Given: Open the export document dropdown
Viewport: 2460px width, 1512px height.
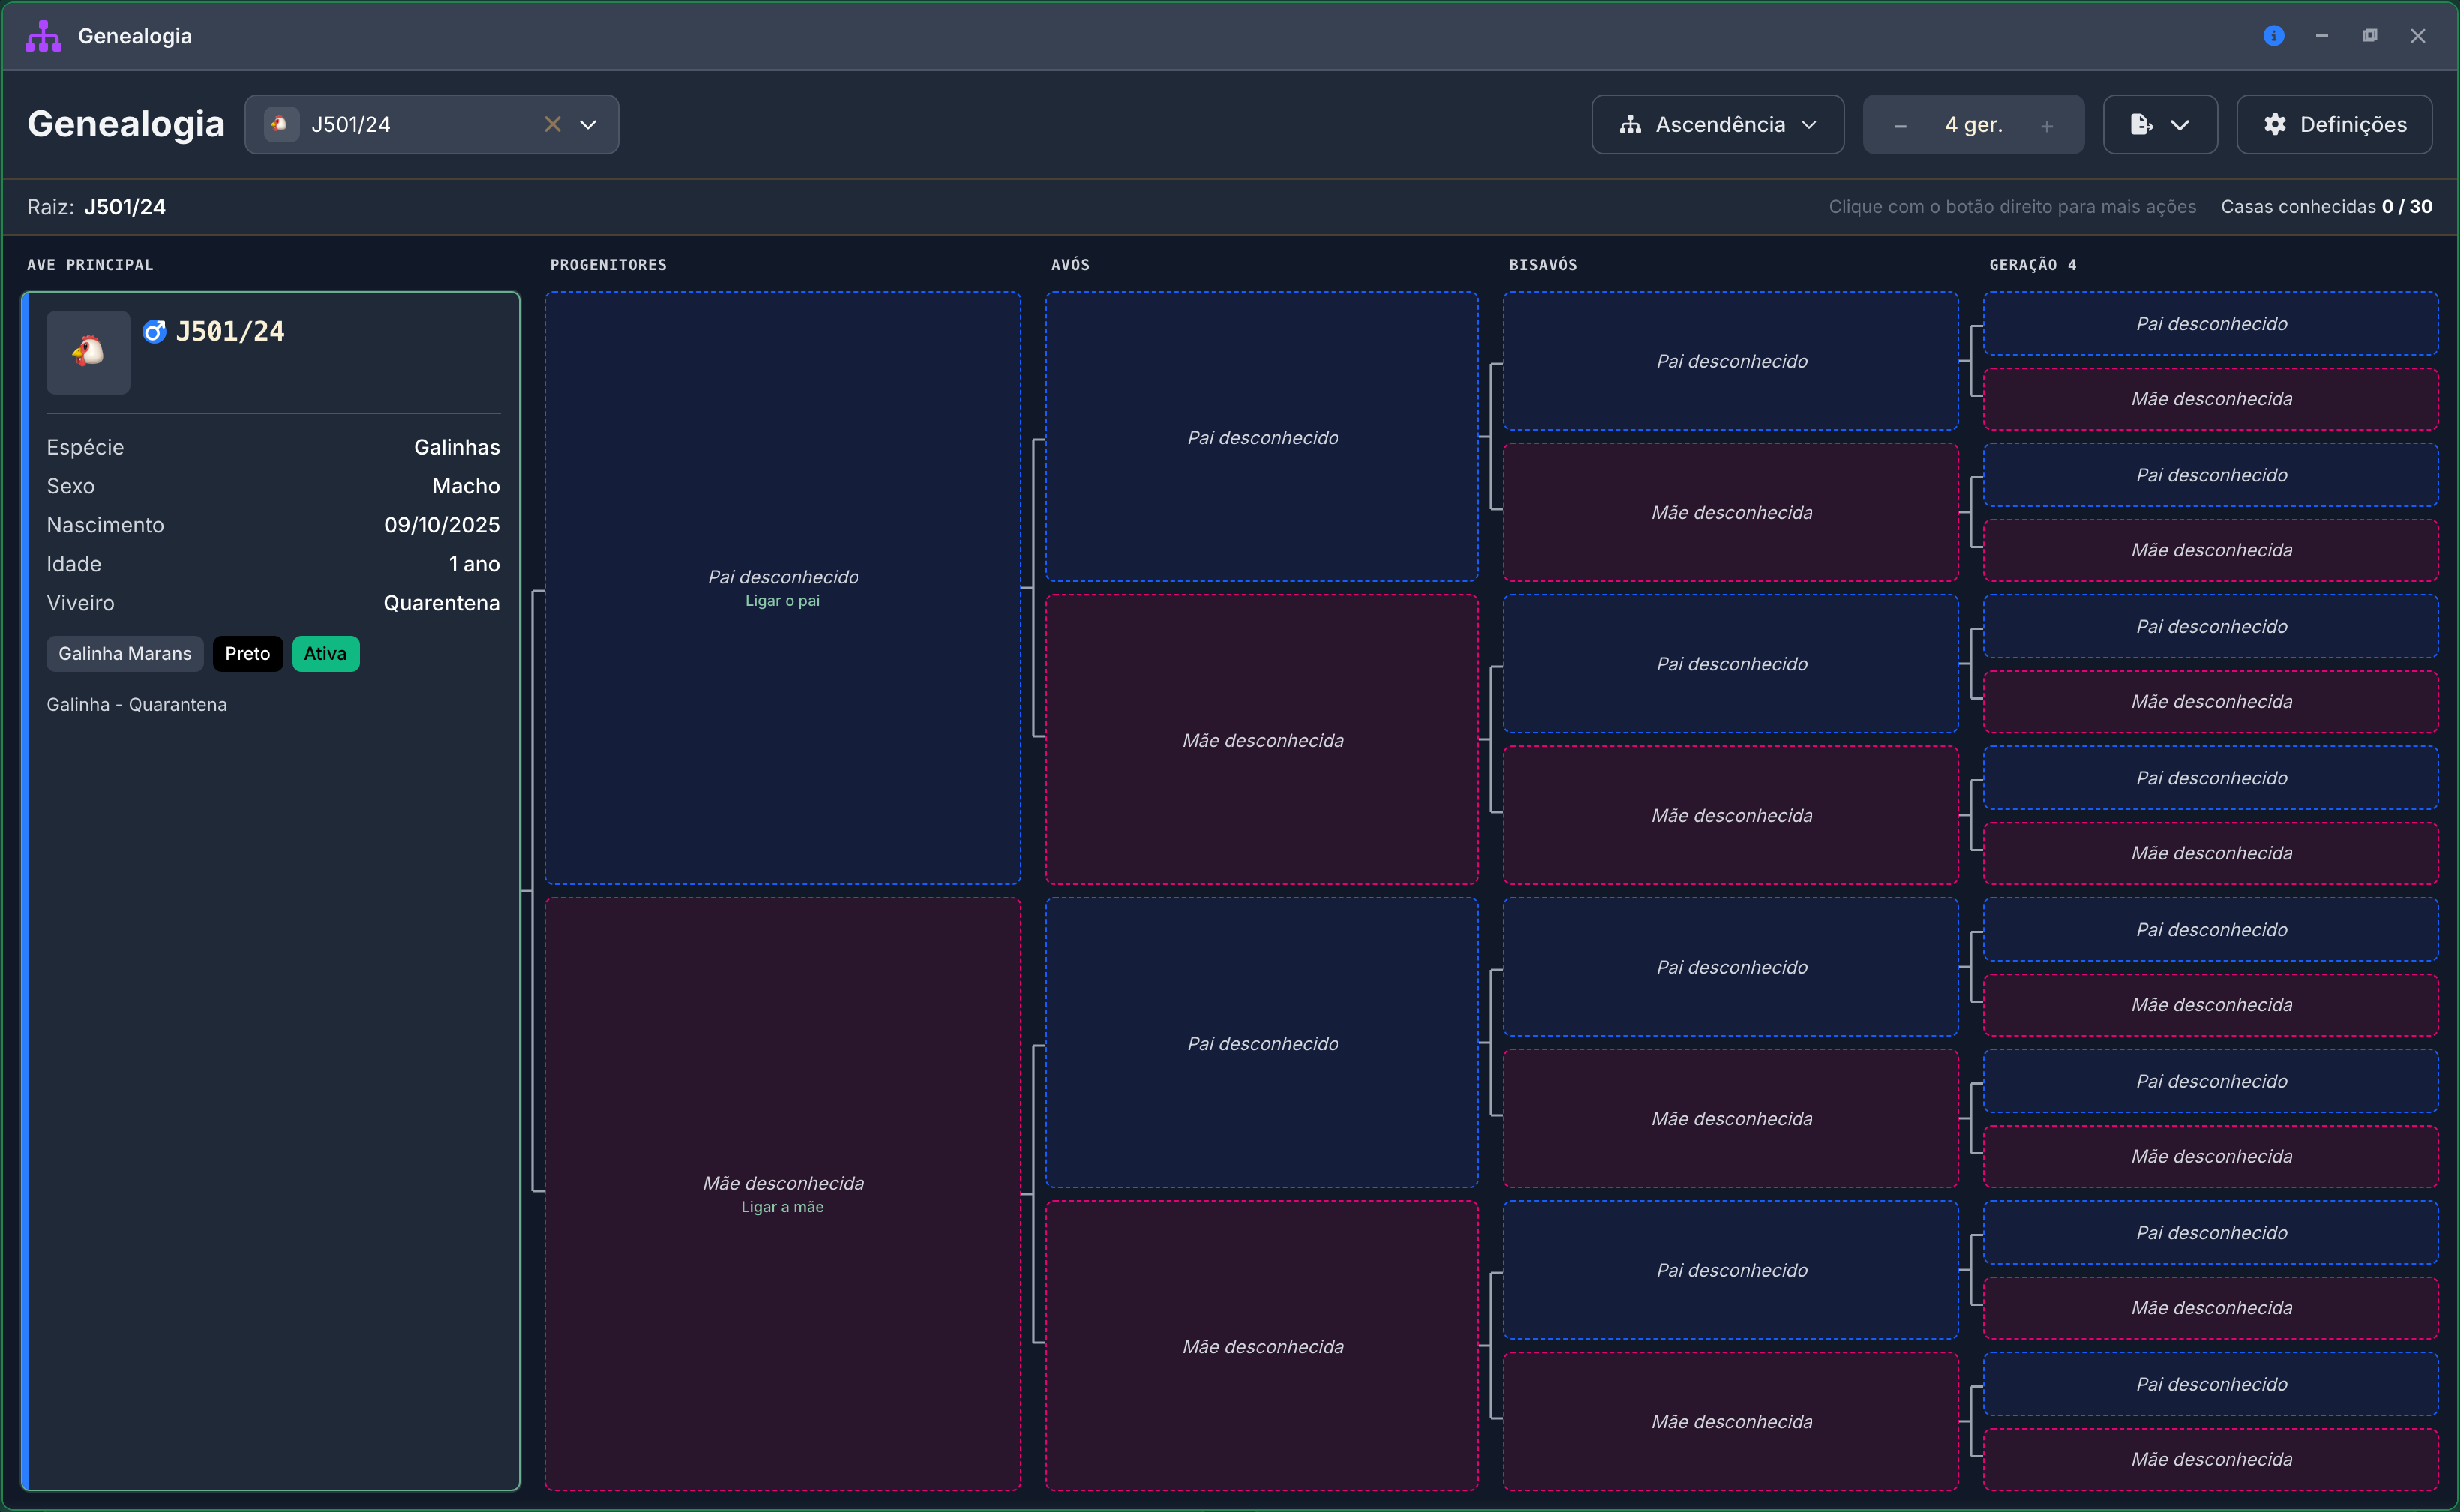Looking at the screenshot, I should coord(2160,124).
